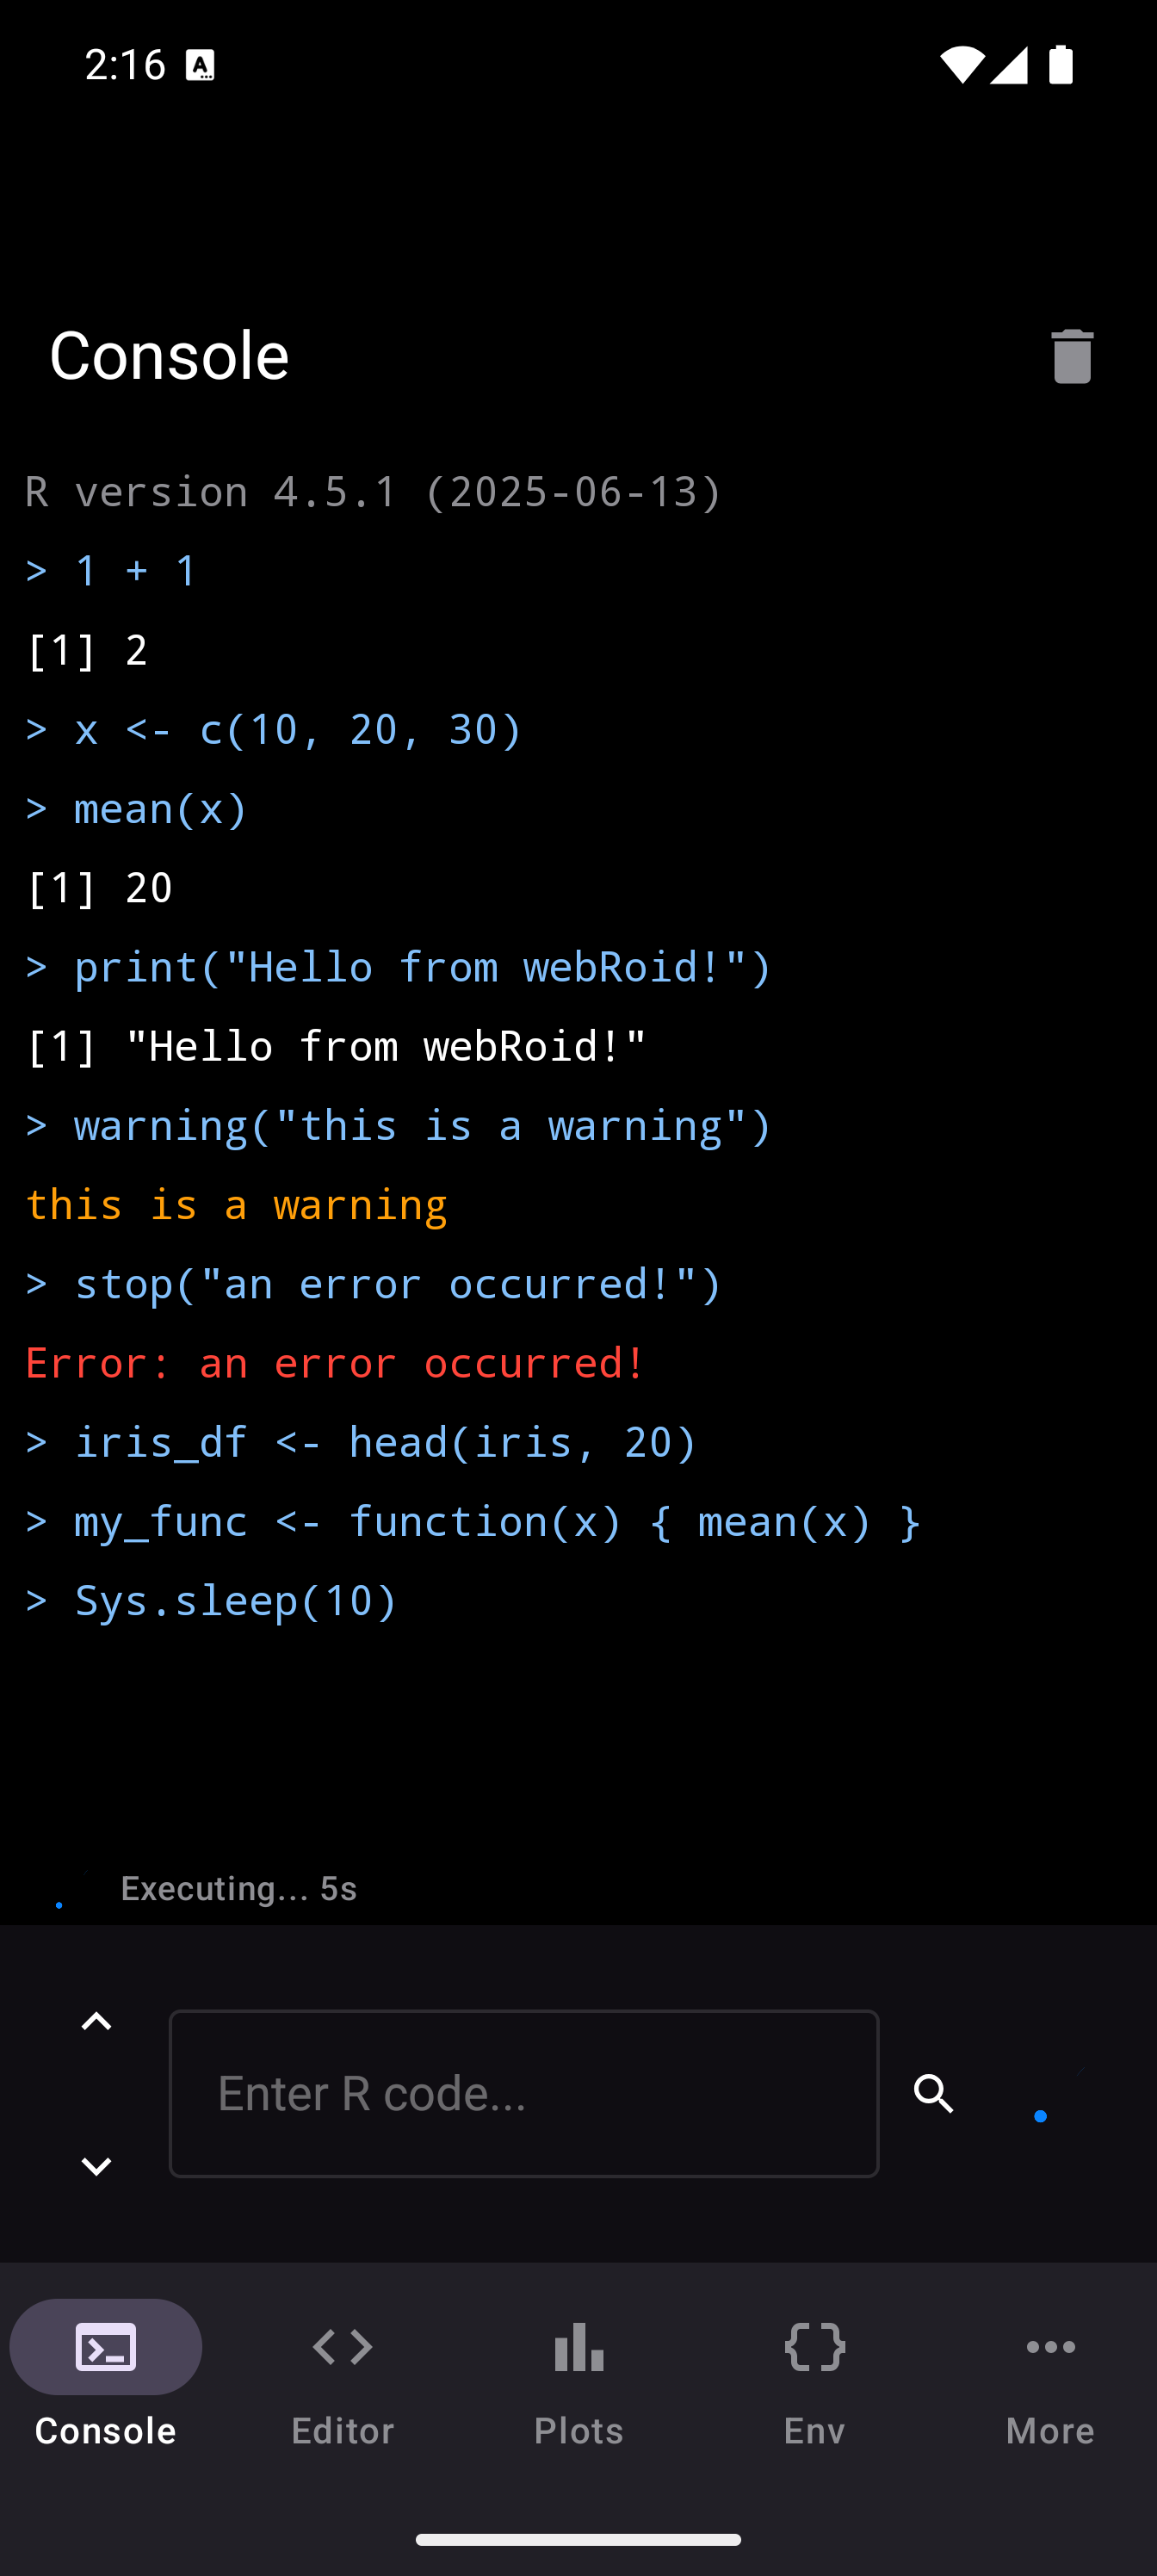The height and width of the screenshot is (2576, 1157).
Task: Open the Env curly braces icon
Action: [x=815, y=2346]
